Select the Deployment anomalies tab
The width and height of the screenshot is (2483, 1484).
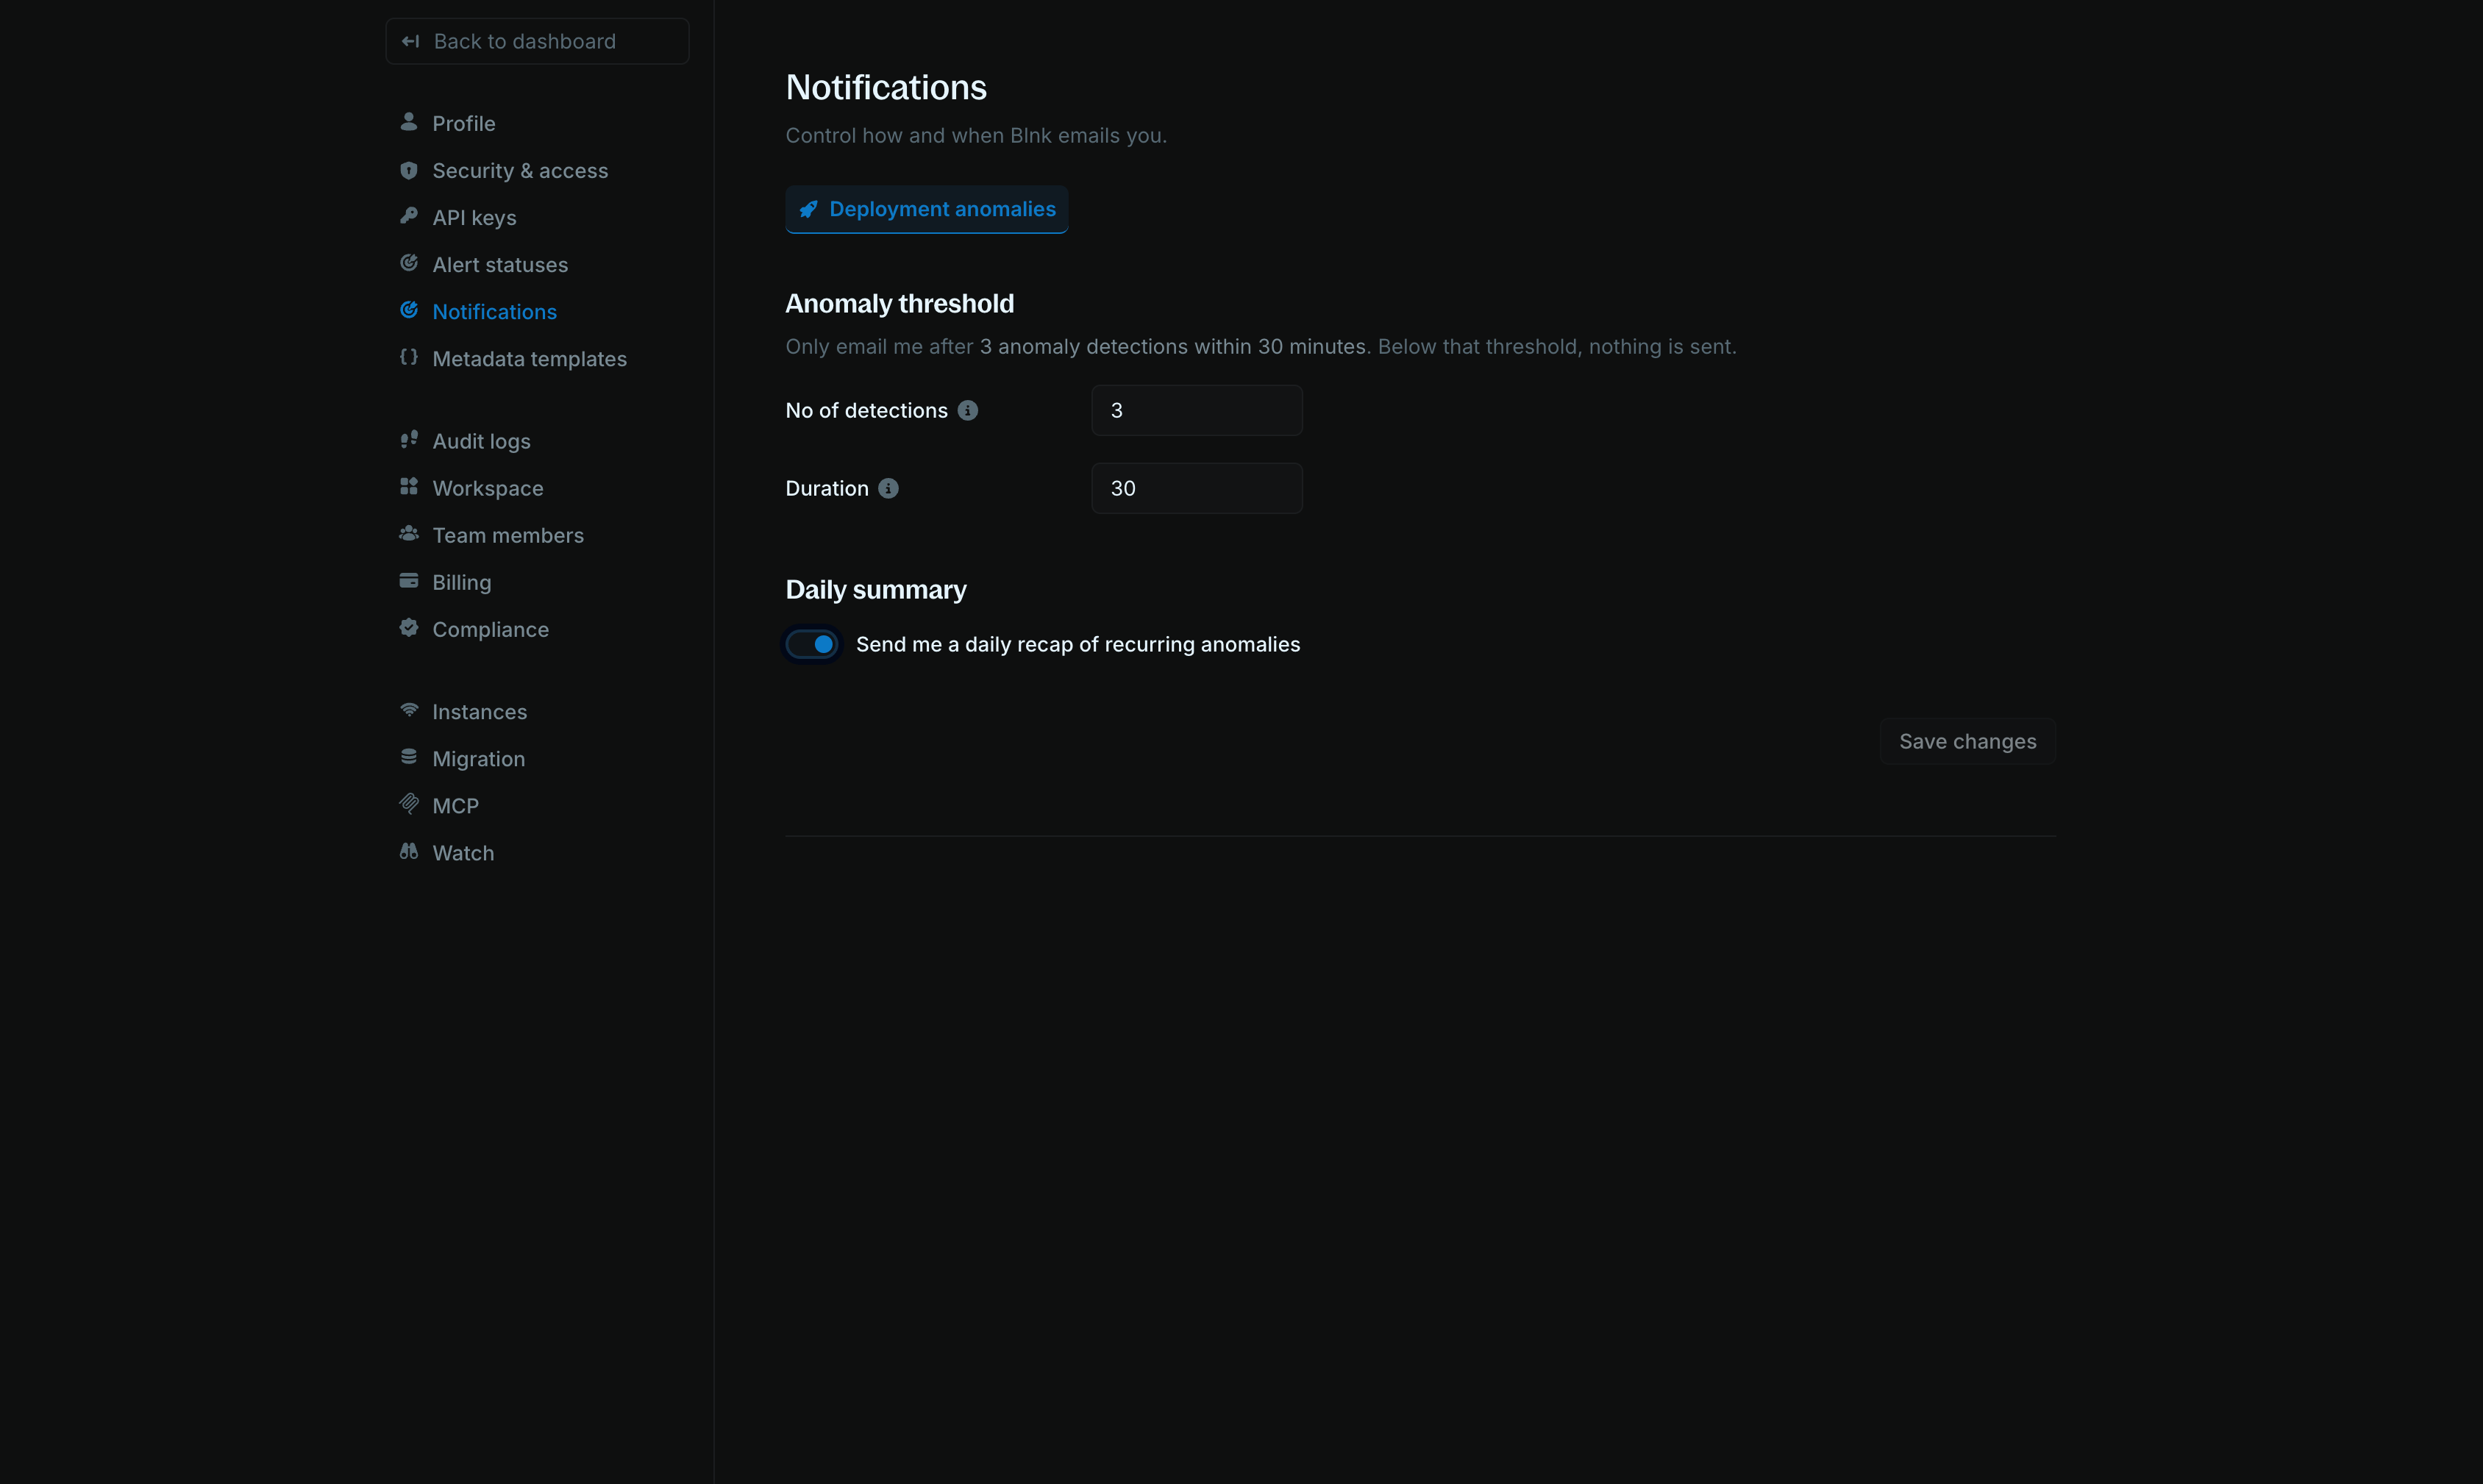point(926,209)
